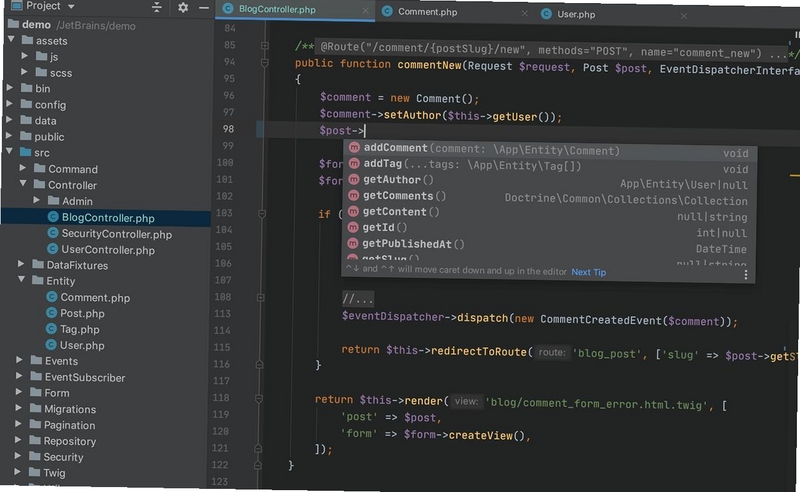The width and height of the screenshot is (800, 492).
Task: Choose getId() completion suggestion
Action: click(549, 230)
